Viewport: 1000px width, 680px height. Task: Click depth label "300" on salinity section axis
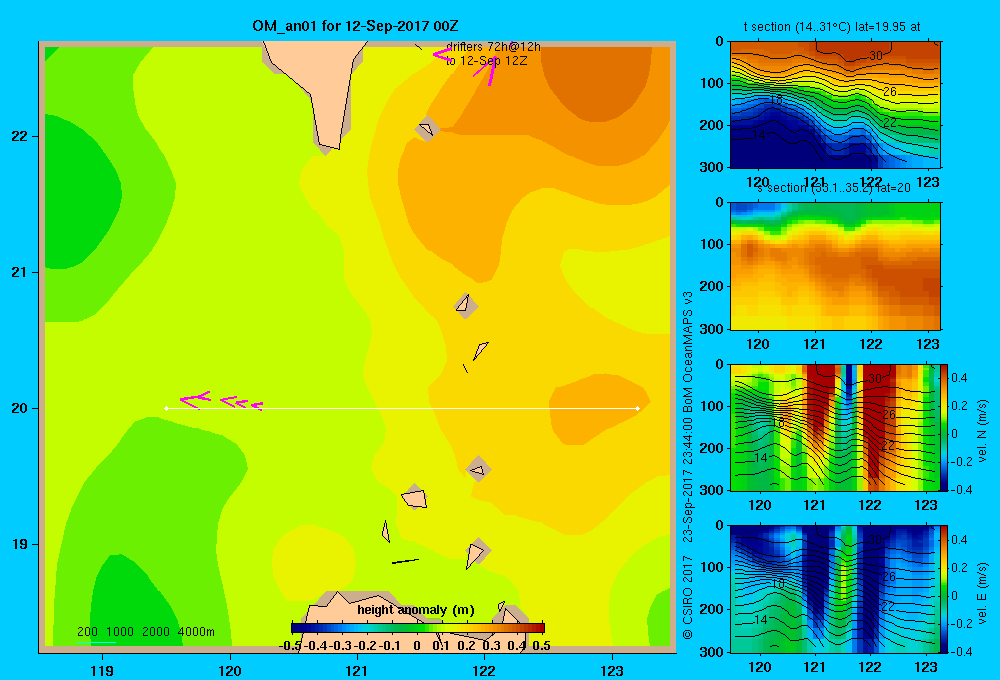tap(713, 329)
